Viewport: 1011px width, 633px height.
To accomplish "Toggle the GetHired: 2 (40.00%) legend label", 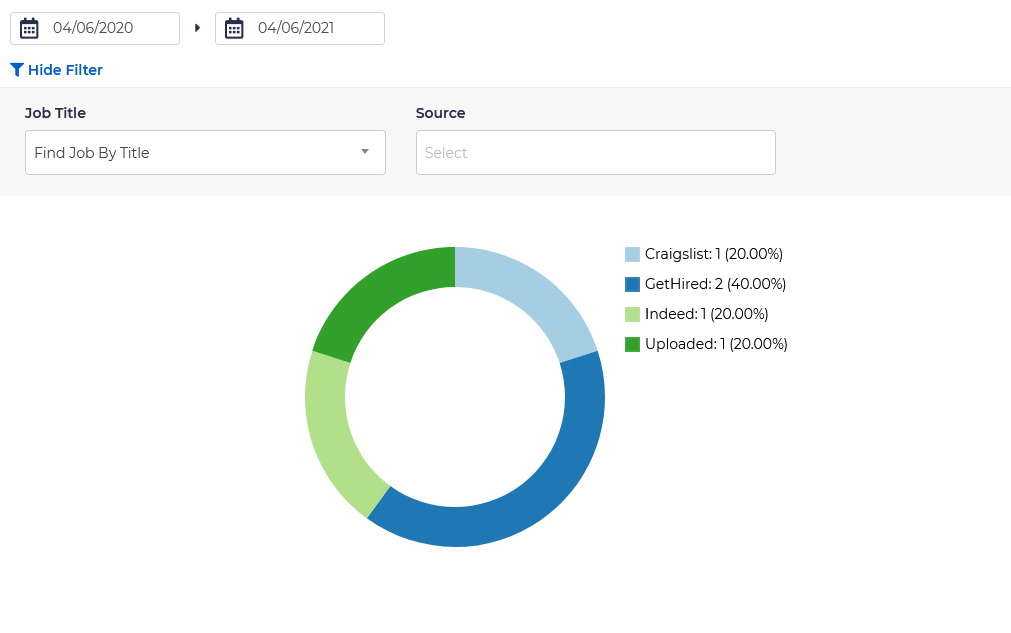I will [x=715, y=284].
